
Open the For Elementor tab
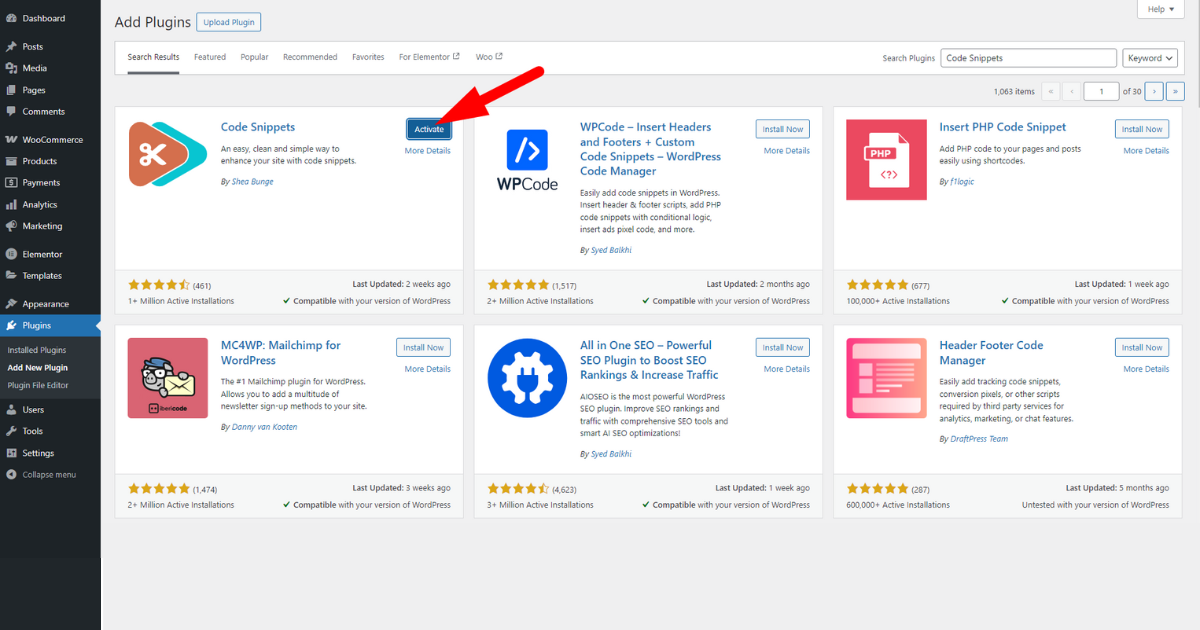[x=429, y=57]
